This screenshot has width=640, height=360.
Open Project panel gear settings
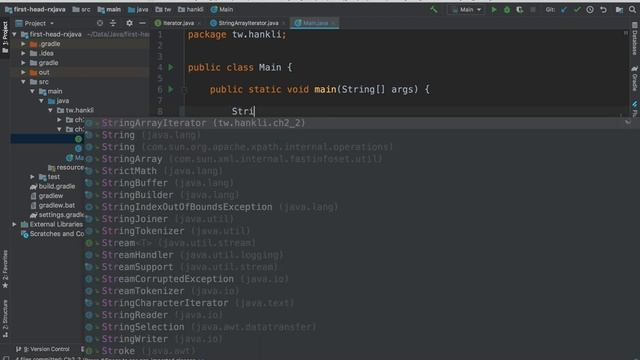coord(129,23)
